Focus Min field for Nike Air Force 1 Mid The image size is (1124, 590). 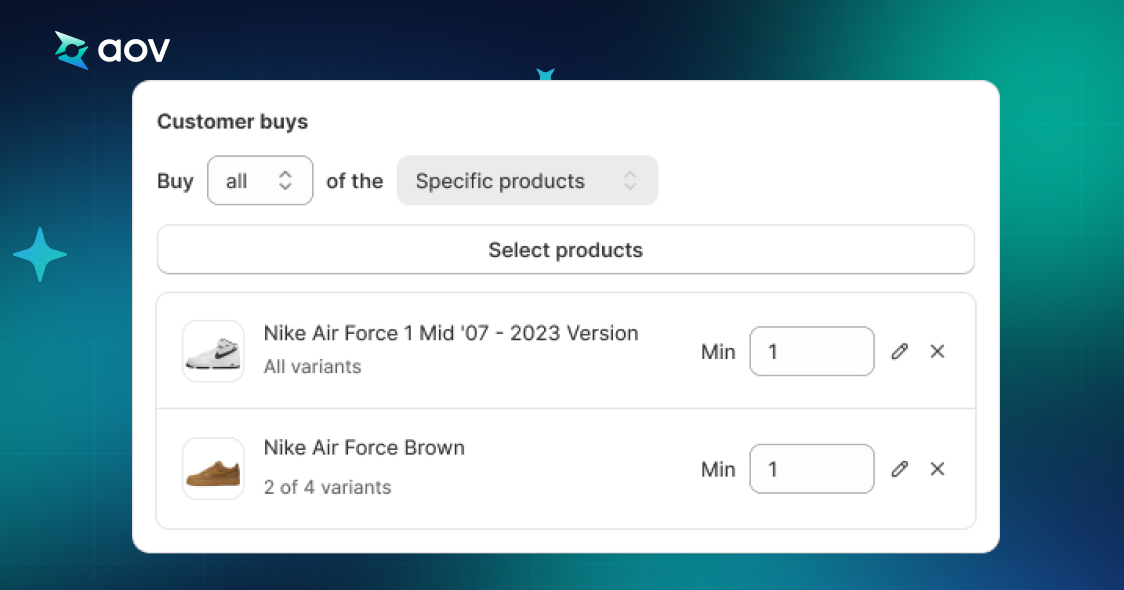[x=811, y=351]
